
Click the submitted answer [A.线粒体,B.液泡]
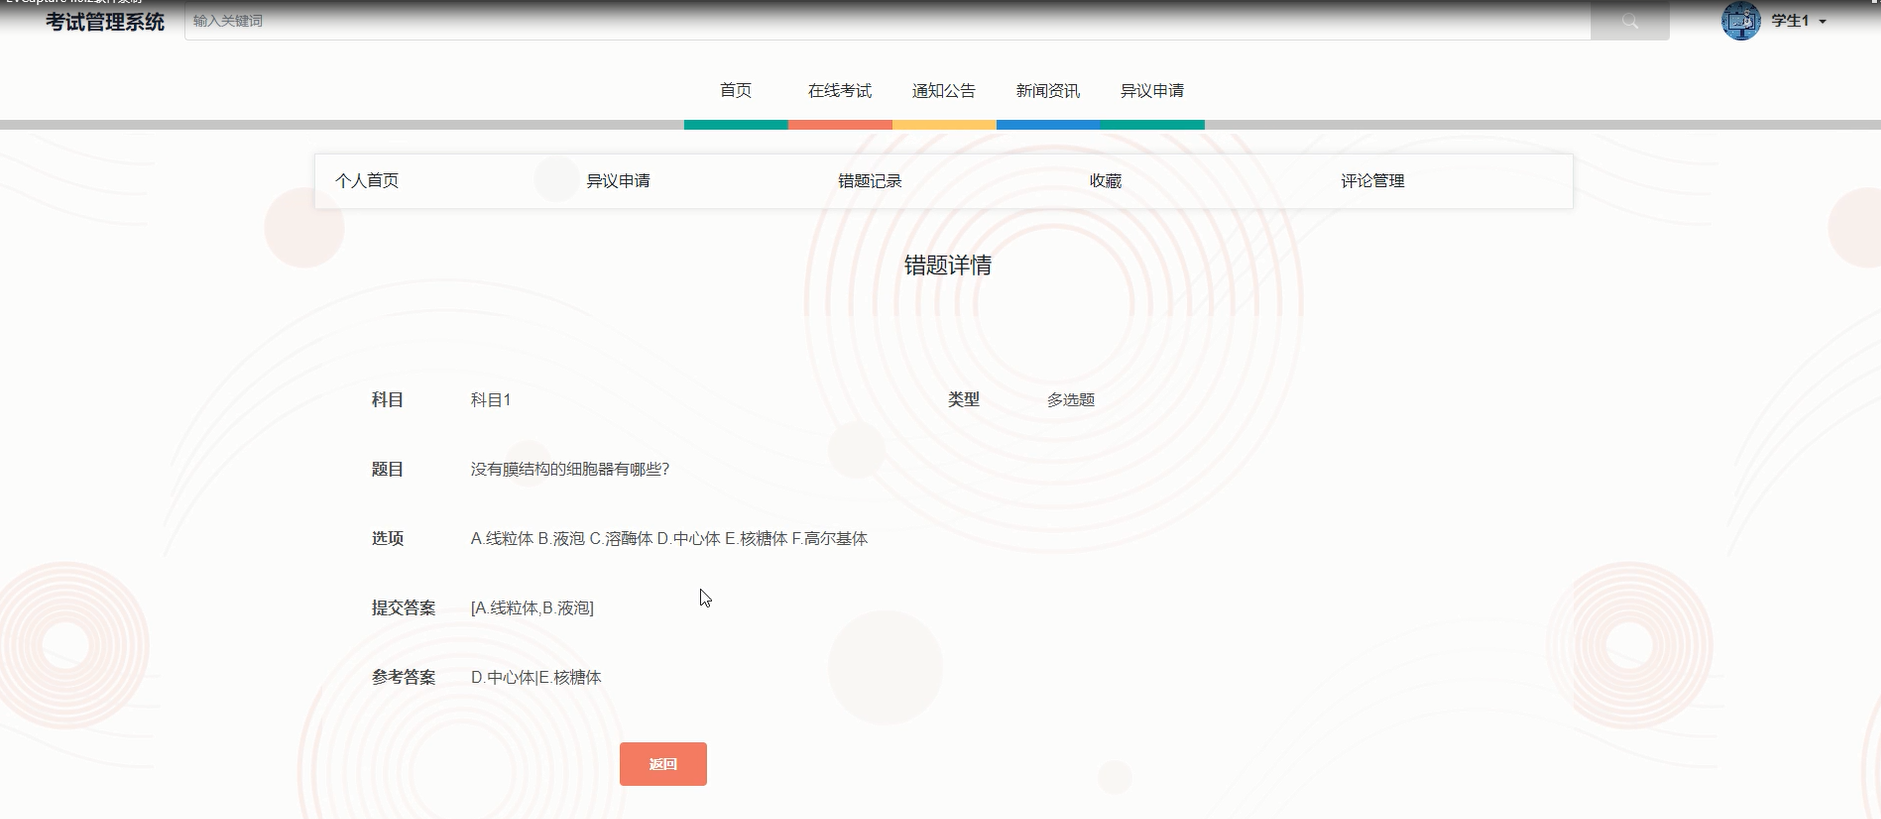tap(532, 608)
